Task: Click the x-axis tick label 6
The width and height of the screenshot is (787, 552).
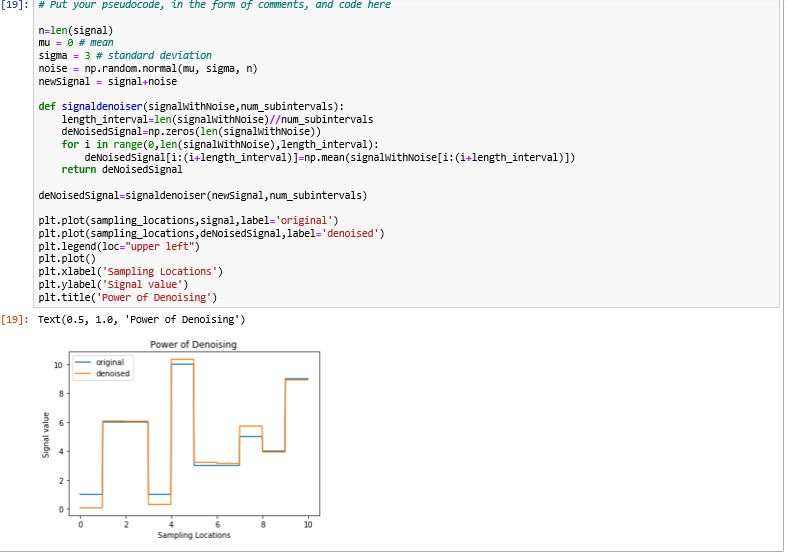Action: [217, 524]
